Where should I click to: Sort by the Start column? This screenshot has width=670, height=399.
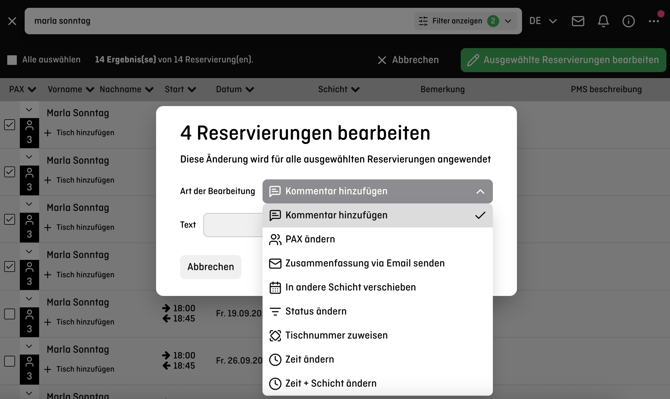click(180, 89)
